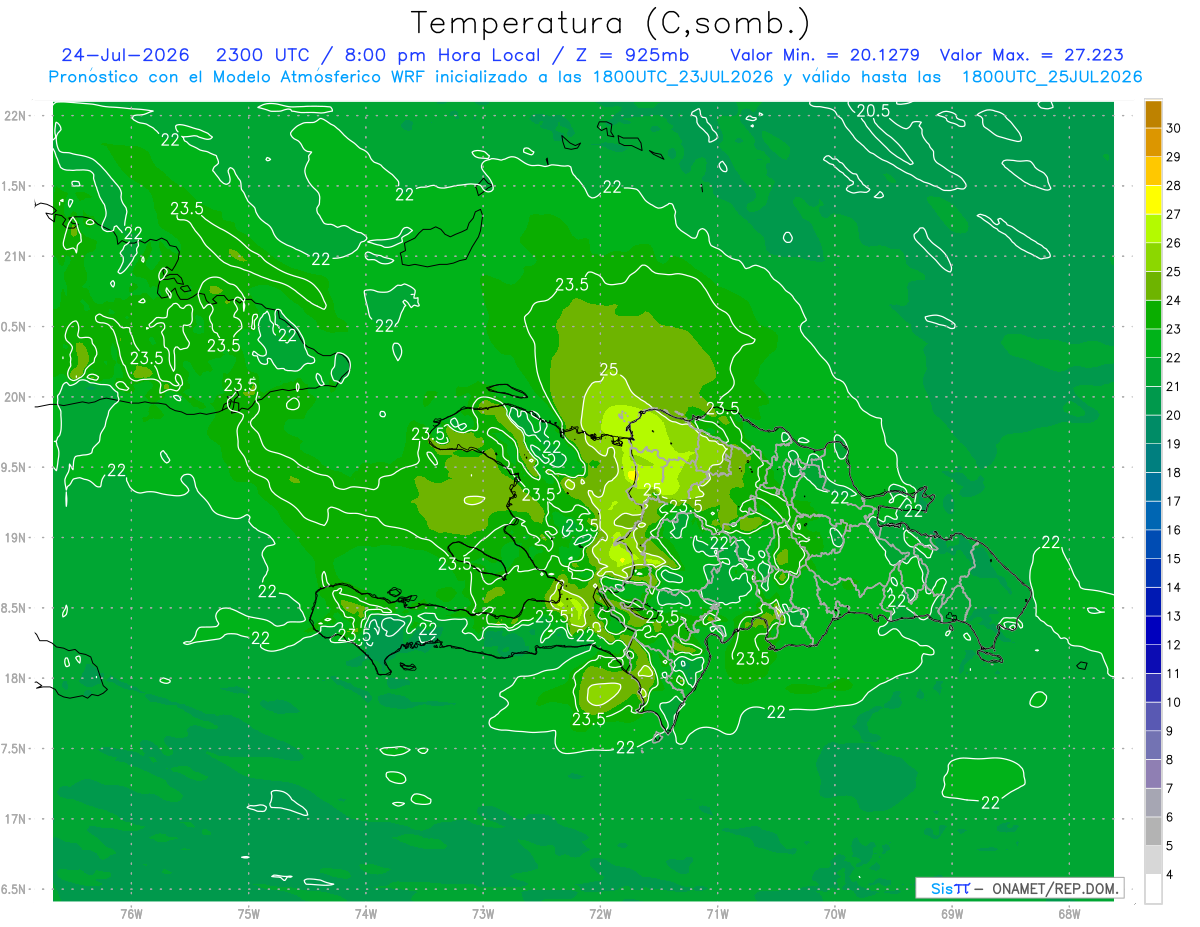Click the '68W' longitude axis label
This screenshot has height=927, width=1200.
coord(1069,913)
